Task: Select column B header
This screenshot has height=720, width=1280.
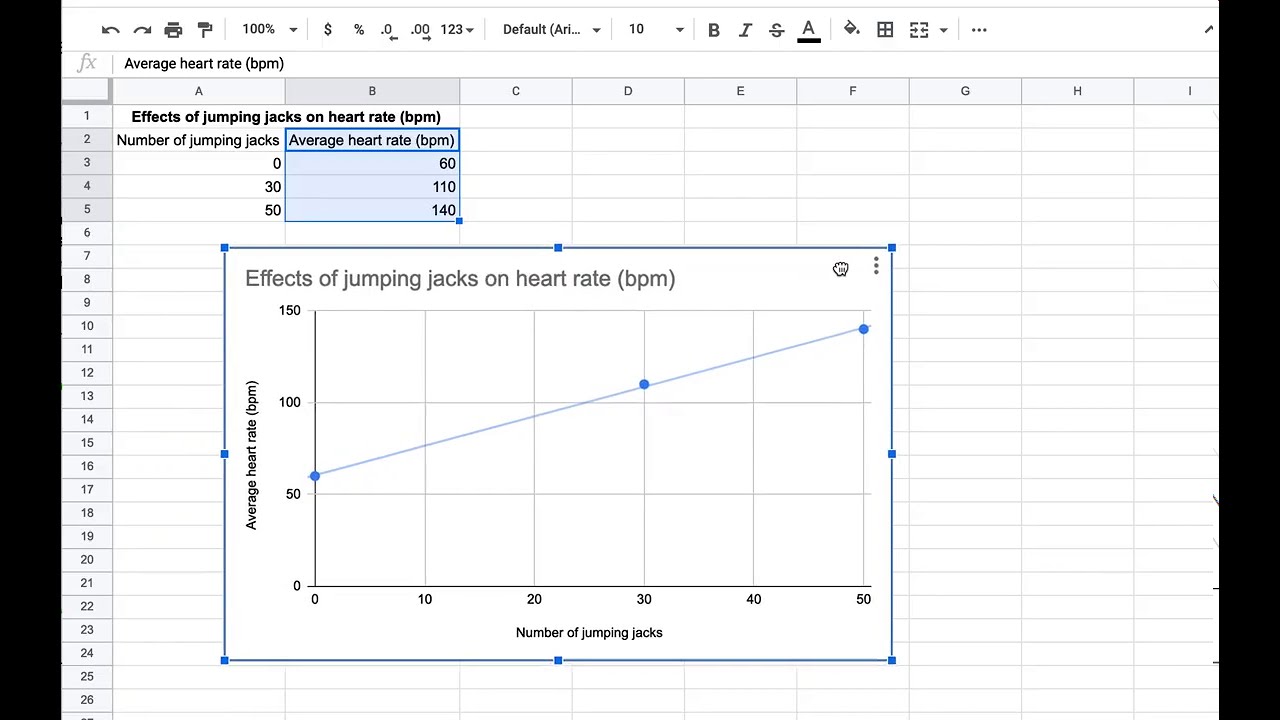Action: pyautogui.click(x=372, y=91)
